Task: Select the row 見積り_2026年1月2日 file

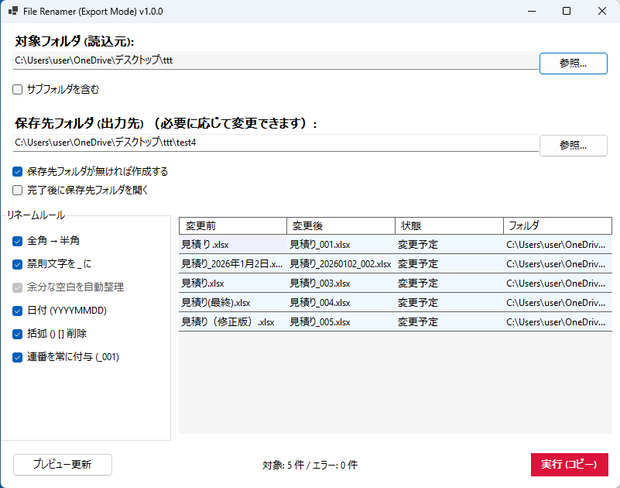Action: click(x=395, y=264)
